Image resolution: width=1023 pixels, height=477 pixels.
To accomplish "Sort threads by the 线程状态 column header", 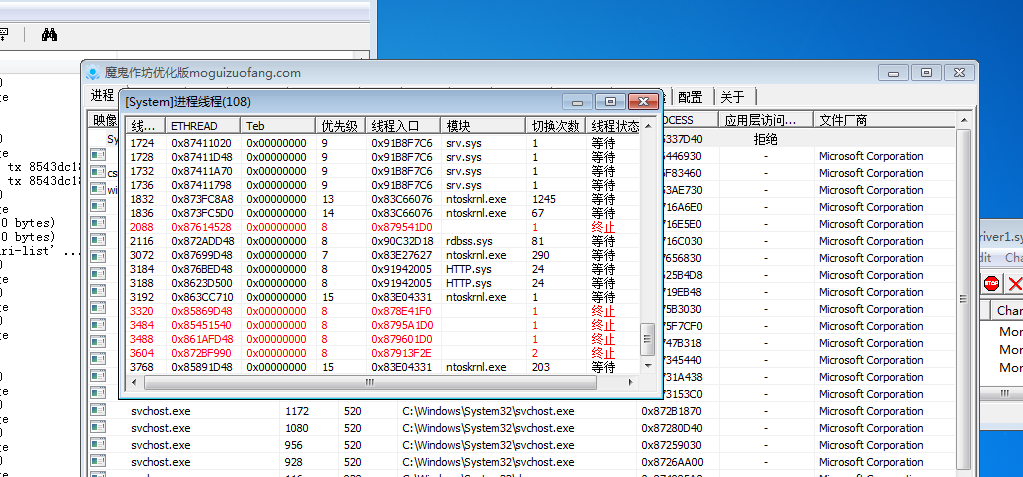I will click(614, 126).
